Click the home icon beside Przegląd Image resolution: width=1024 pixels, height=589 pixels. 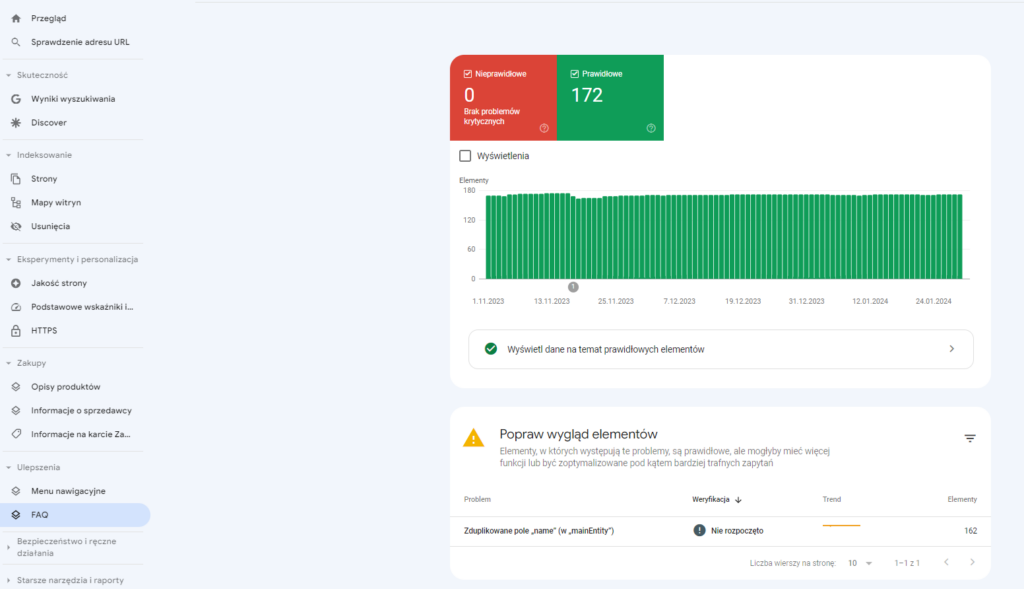coord(16,18)
